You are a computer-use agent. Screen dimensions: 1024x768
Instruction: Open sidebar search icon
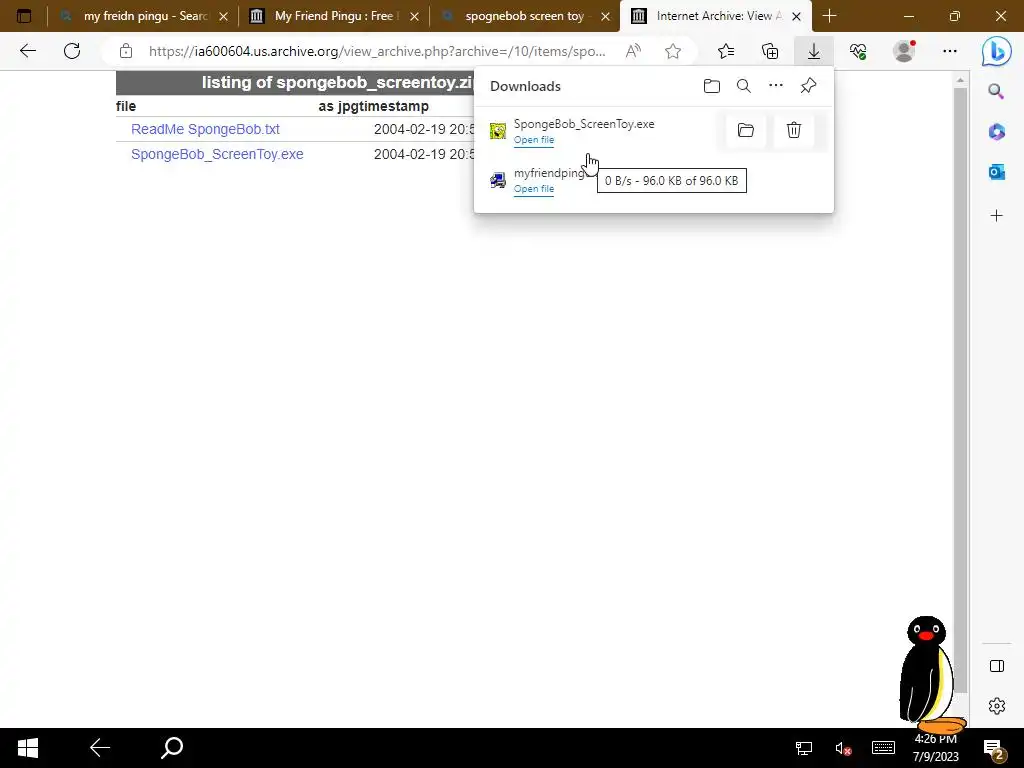pos(996,91)
